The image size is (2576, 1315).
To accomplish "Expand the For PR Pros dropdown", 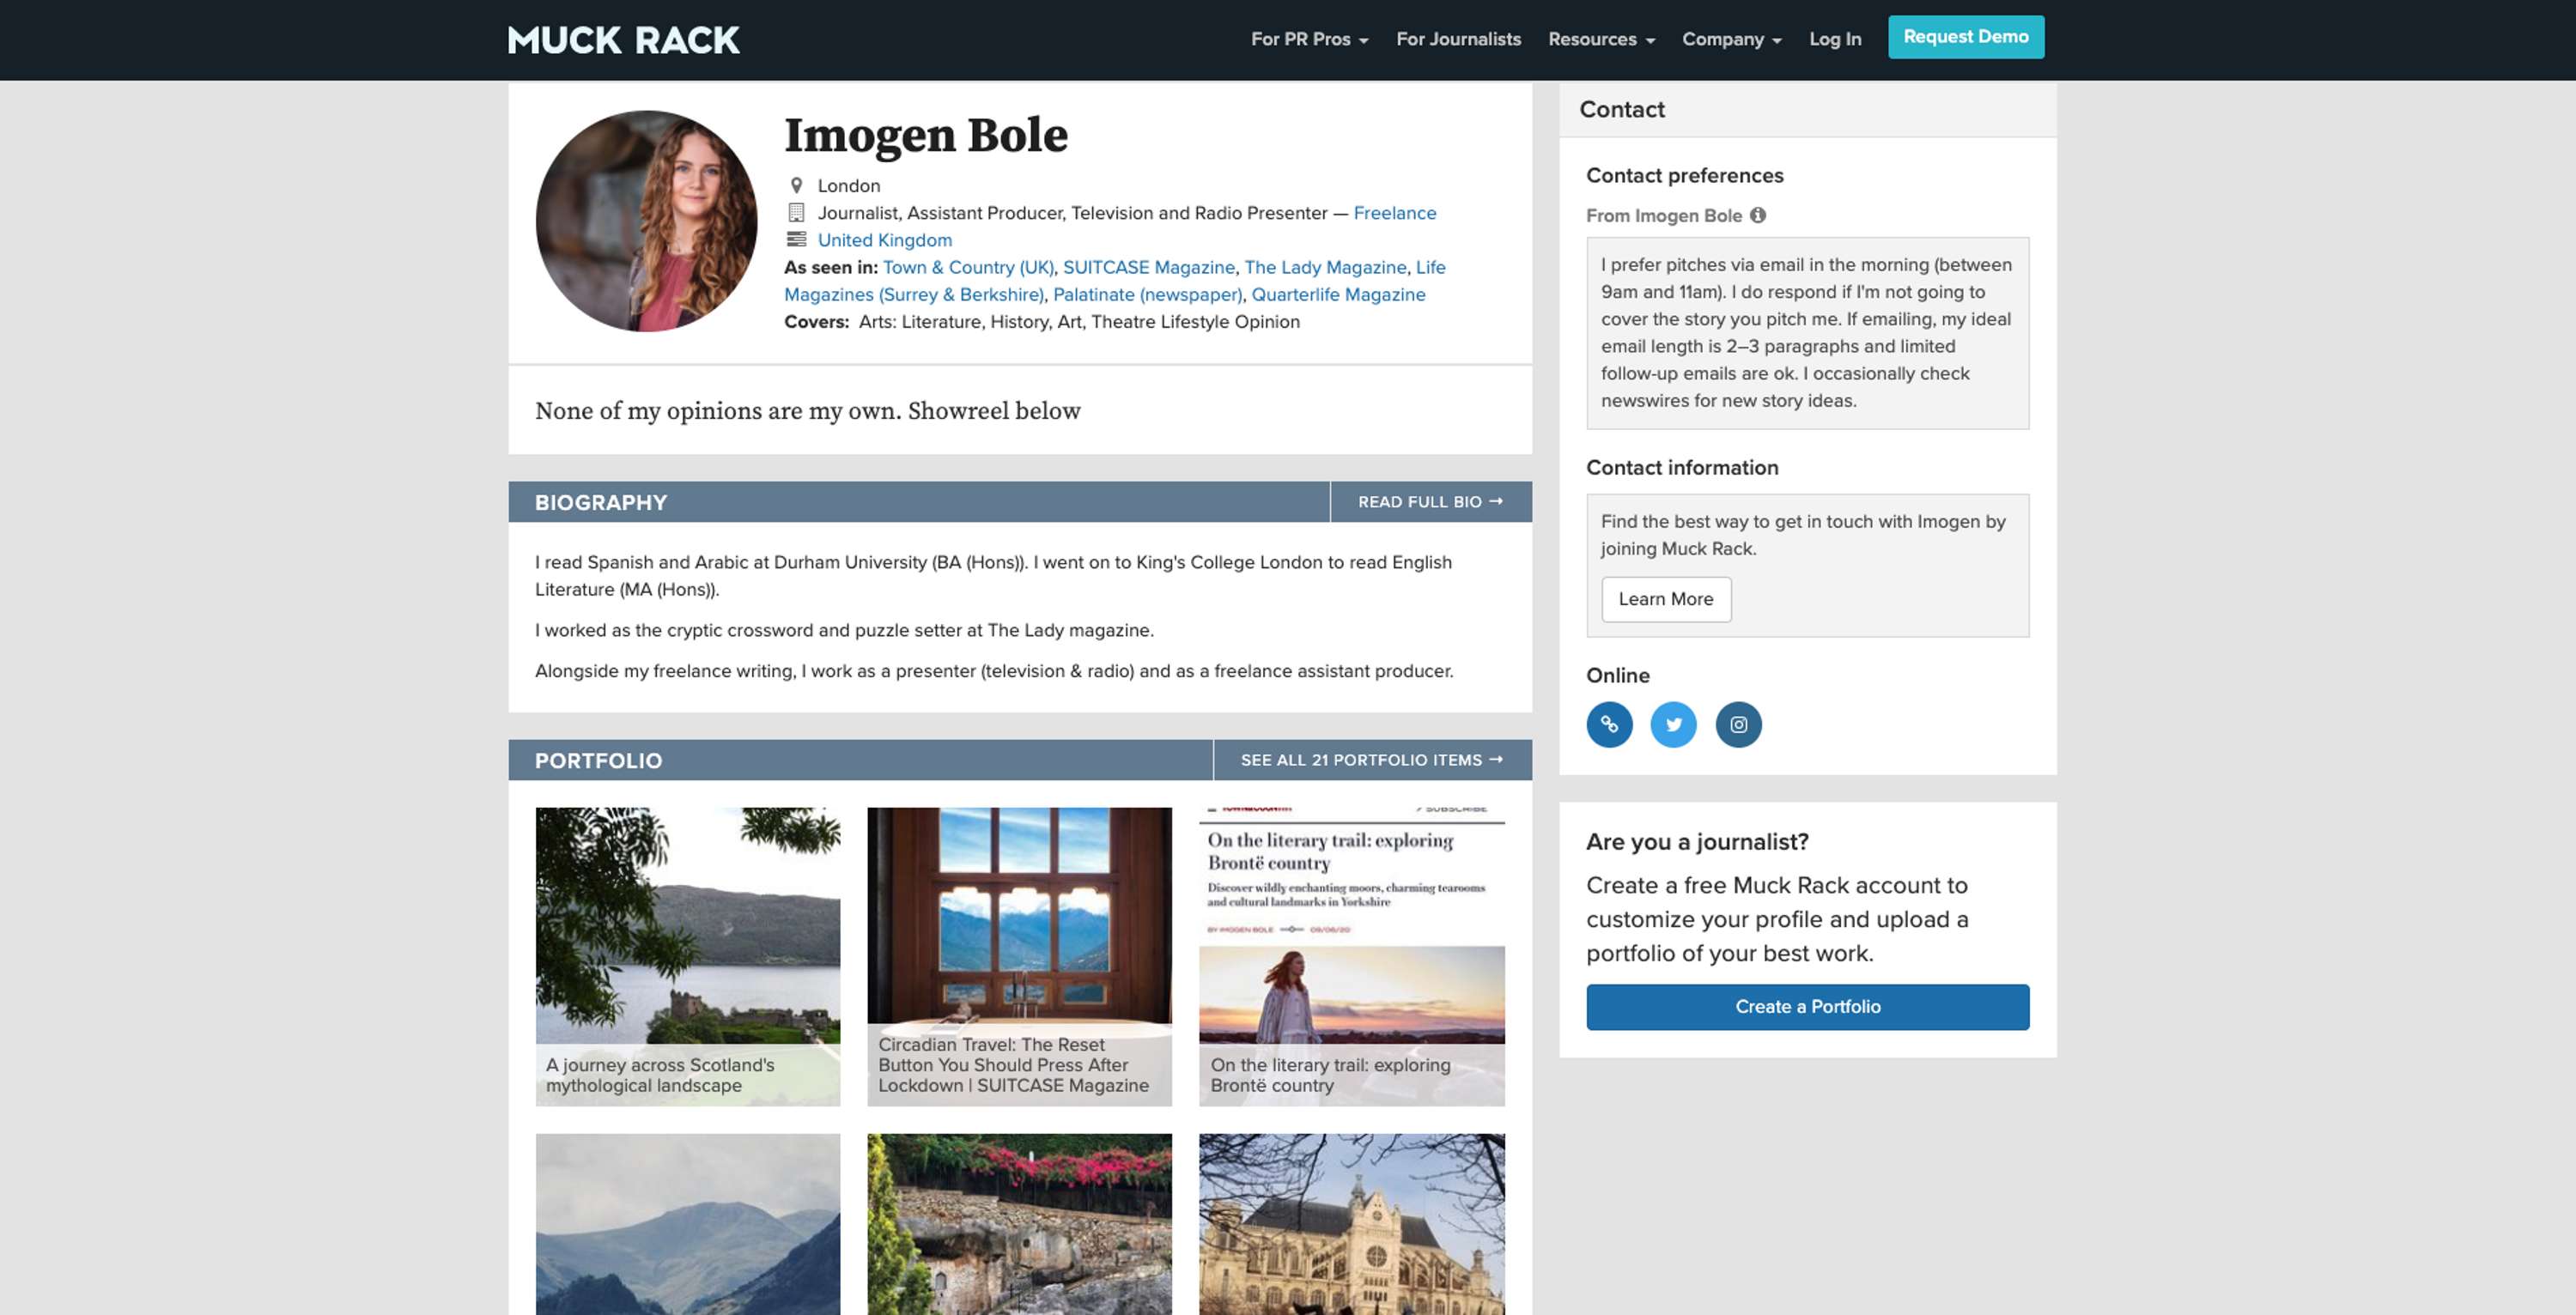I will 1309,39.
